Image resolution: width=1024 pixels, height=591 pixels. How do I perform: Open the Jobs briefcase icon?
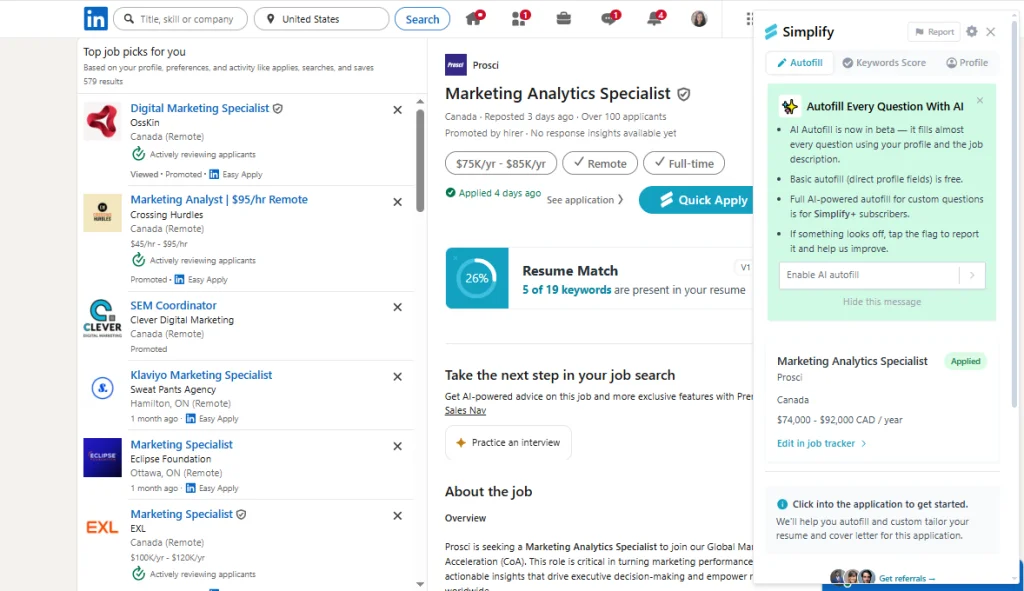[563, 17]
